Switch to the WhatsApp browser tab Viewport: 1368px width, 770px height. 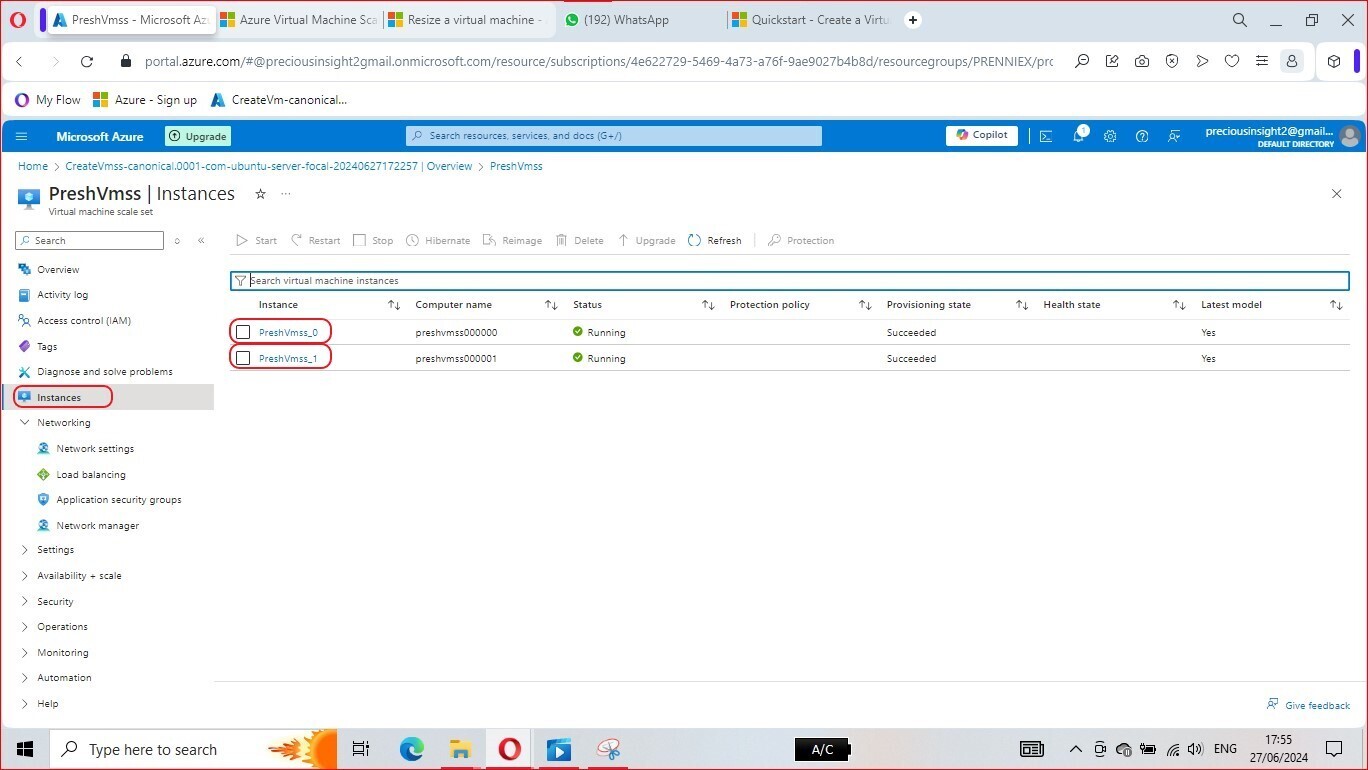click(x=626, y=20)
